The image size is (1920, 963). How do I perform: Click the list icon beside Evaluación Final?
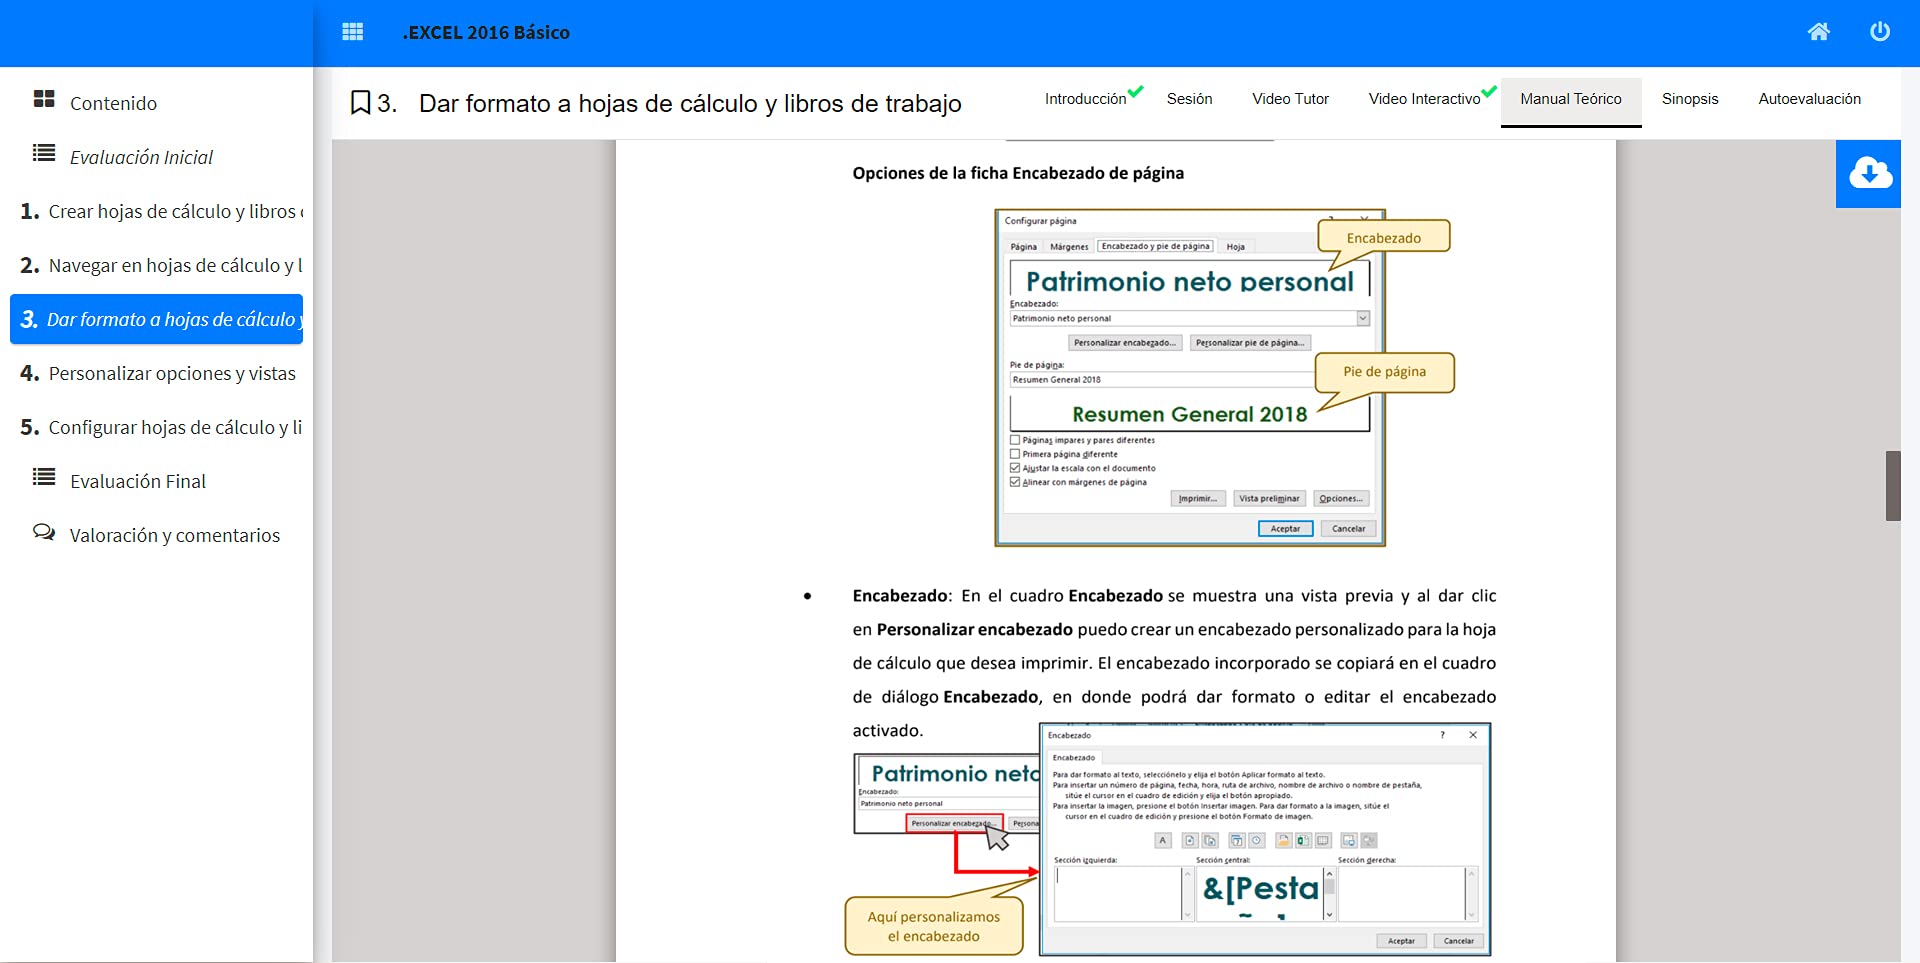click(44, 477)
